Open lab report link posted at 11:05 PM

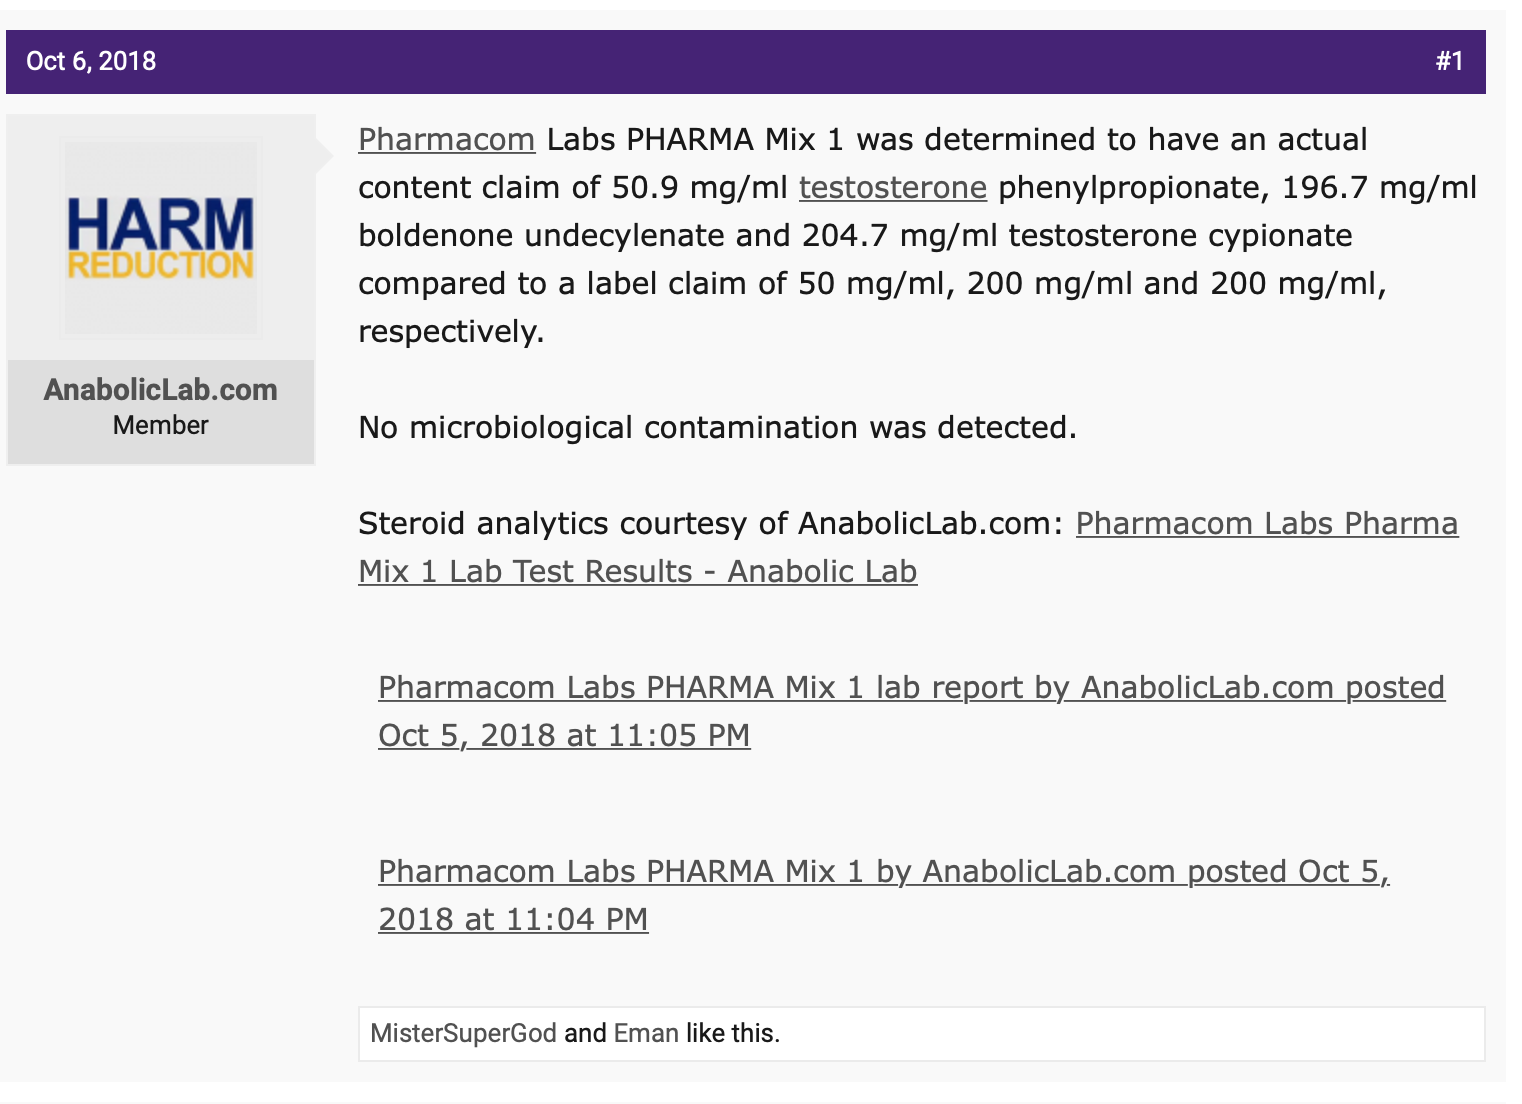click(911, 711)
